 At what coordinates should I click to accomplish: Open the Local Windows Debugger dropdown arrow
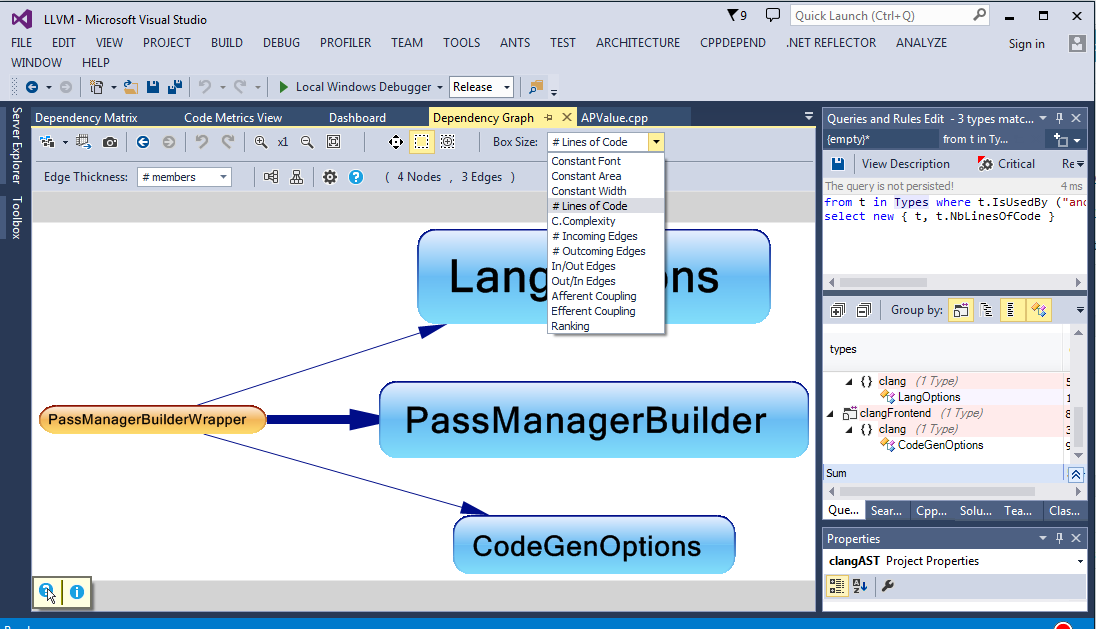[440, 87]
